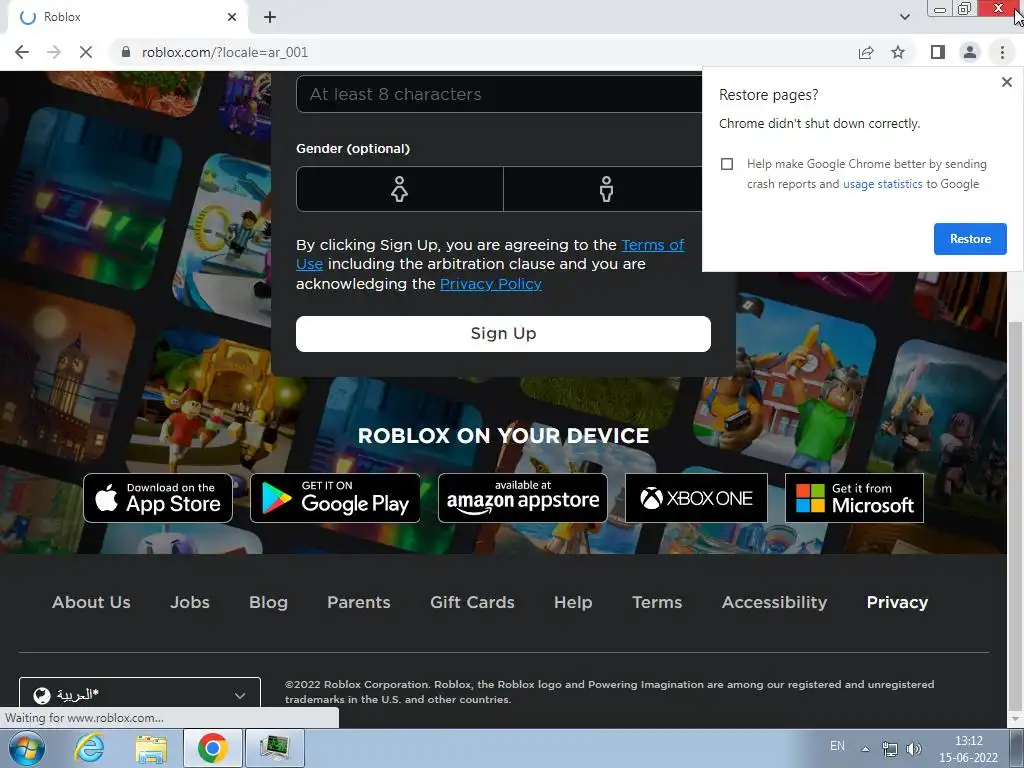Image resolution: width=1024 pixels, height=768 pixels.
Task: Open the Windows Start menu
Action: 26,748
